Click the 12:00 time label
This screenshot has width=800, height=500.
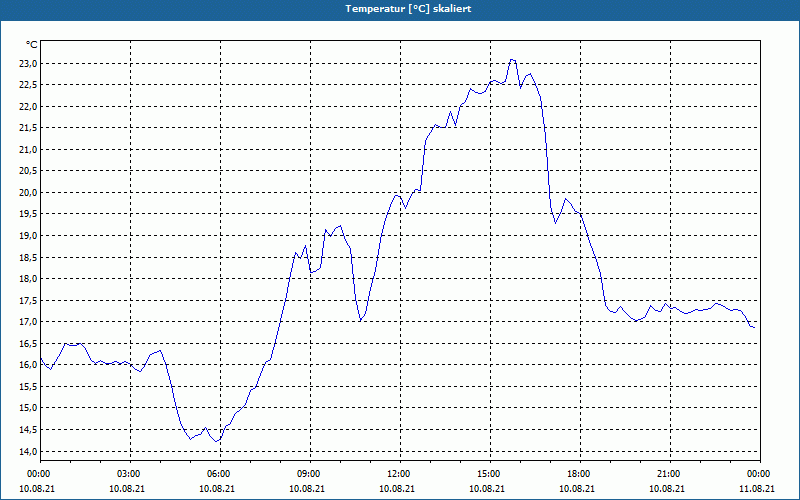tap(400, 474)
